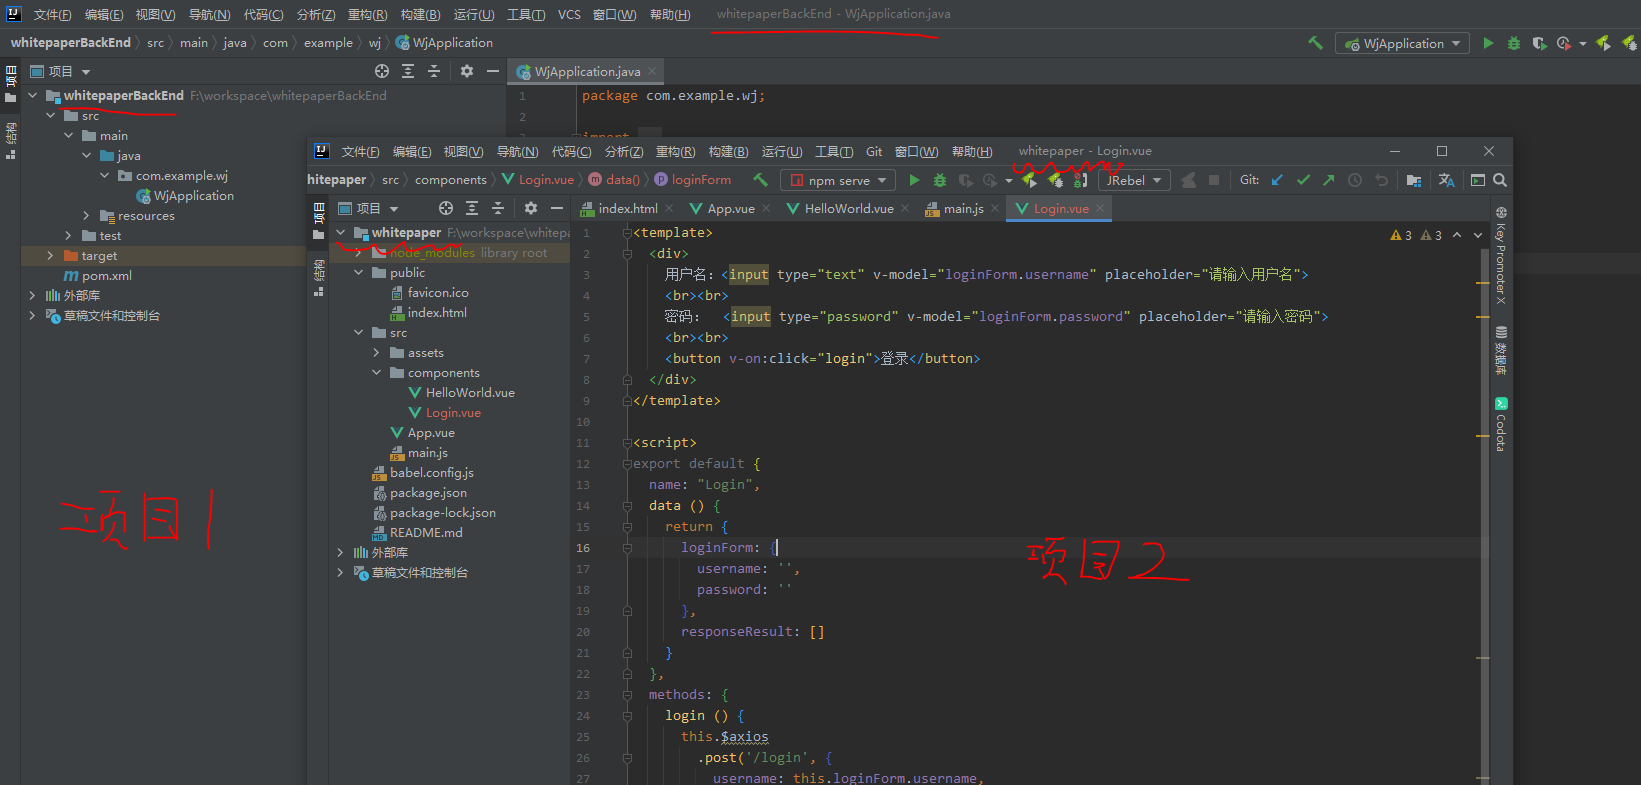Open JRebel dropdown in whitepaper toolbar
The image size is (1641, 785).
(x=1134, y=180)
